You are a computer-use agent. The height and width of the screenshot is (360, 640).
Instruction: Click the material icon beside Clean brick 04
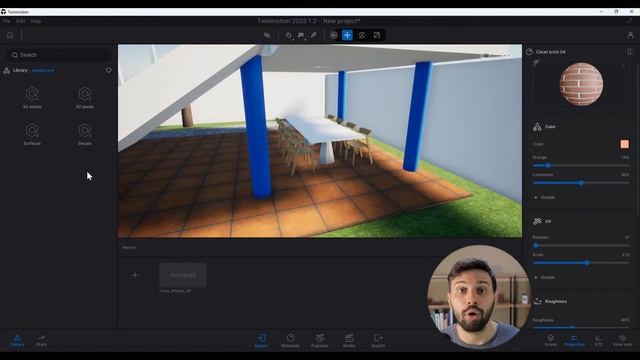tap(529, 52)
